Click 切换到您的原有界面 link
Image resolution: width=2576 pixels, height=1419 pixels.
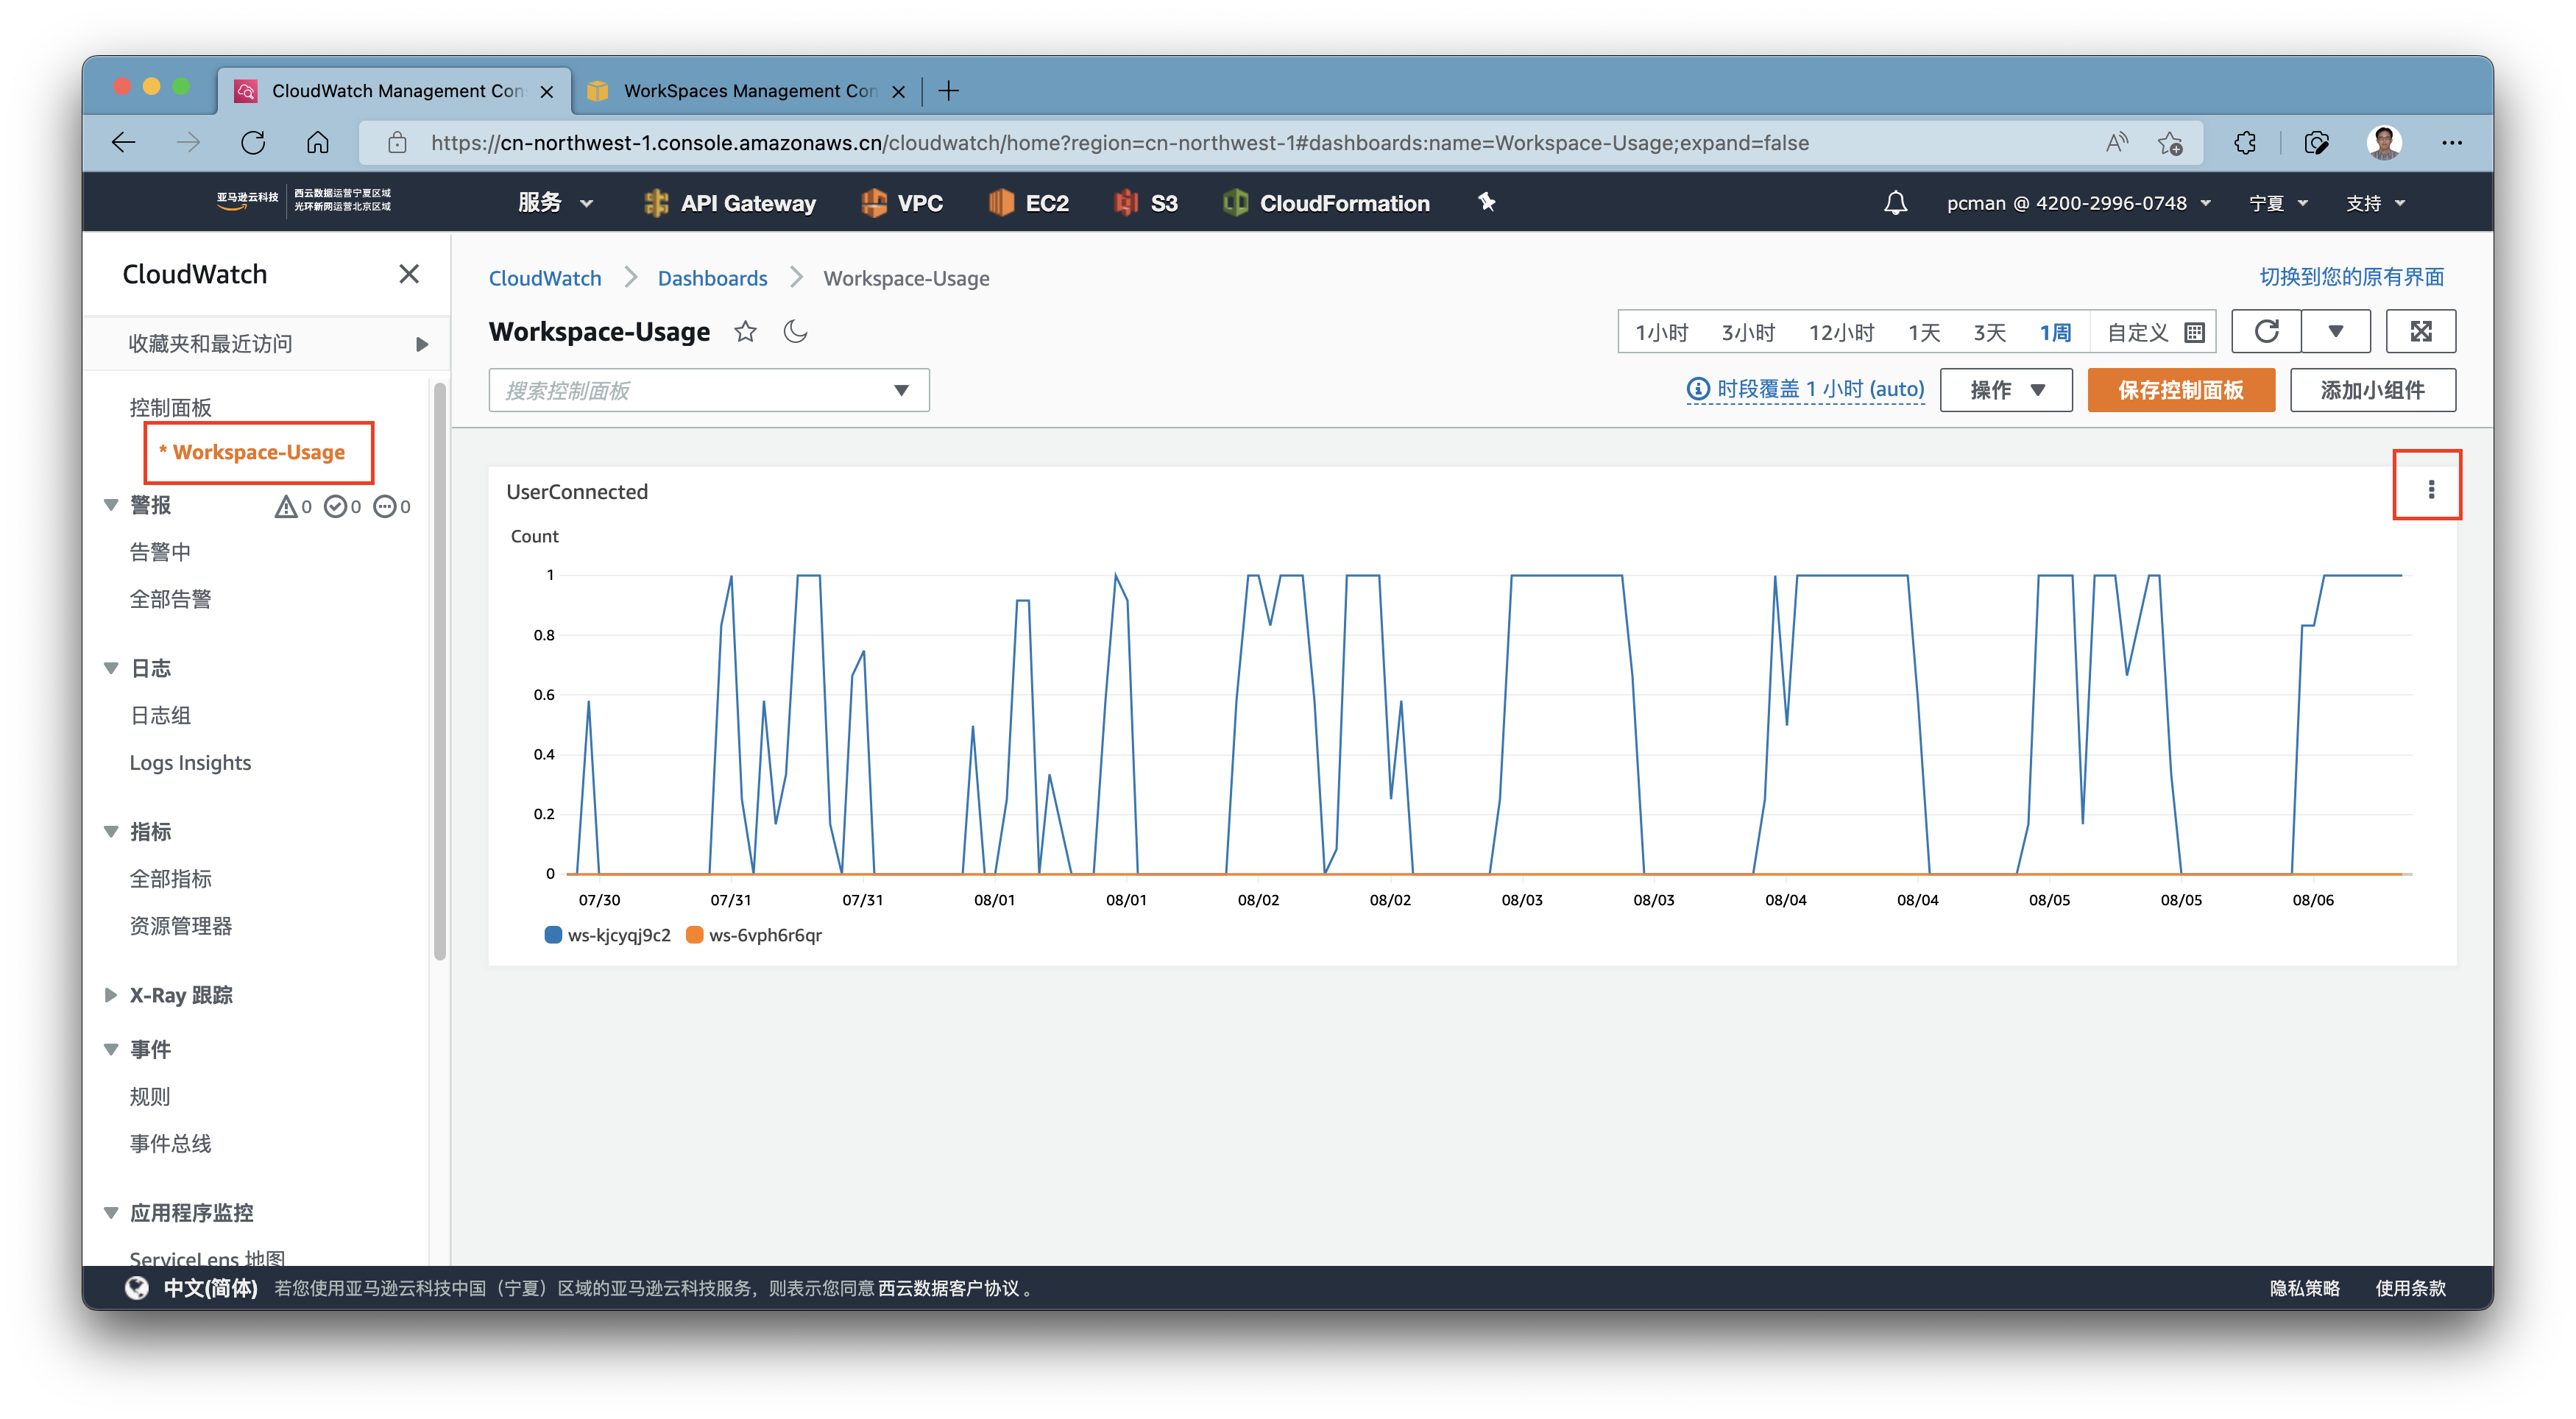[x=2352, y=277]
